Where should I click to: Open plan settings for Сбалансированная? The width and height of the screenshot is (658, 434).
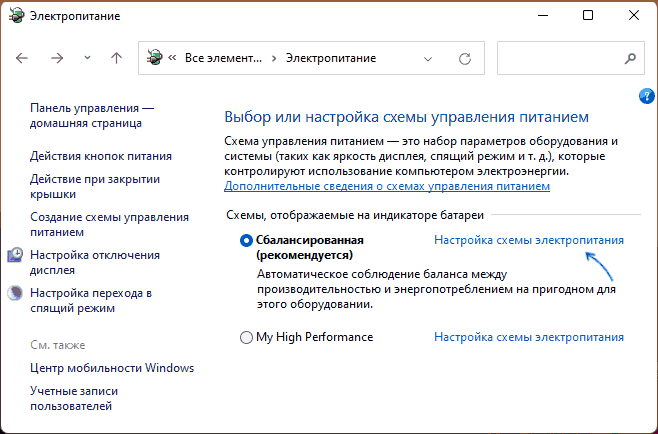point(529,240)
